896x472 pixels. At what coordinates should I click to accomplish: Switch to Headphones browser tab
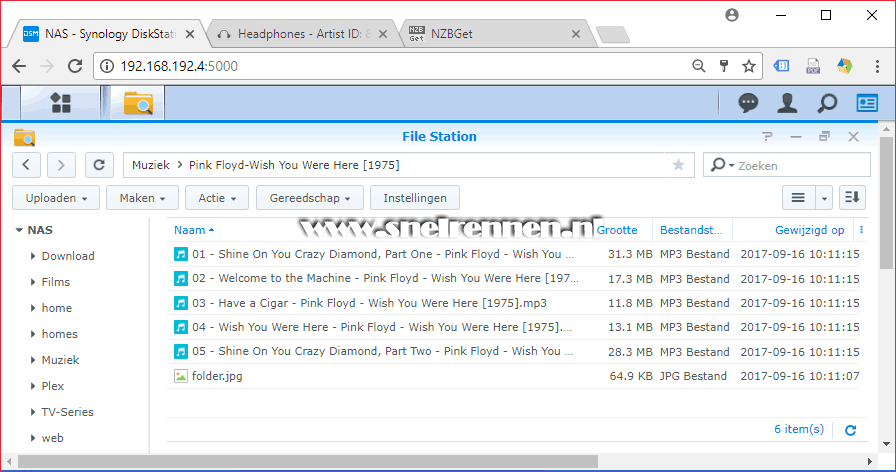303,34
